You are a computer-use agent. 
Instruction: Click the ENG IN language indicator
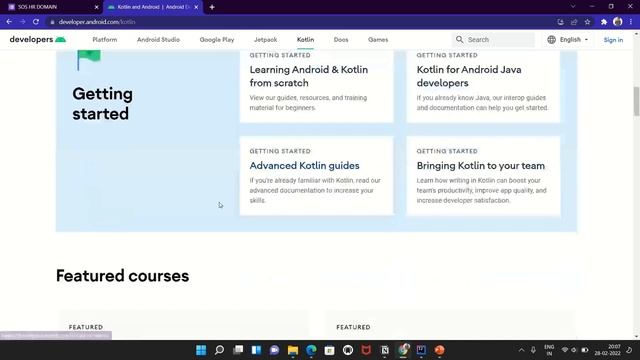[x=549, y=350]
